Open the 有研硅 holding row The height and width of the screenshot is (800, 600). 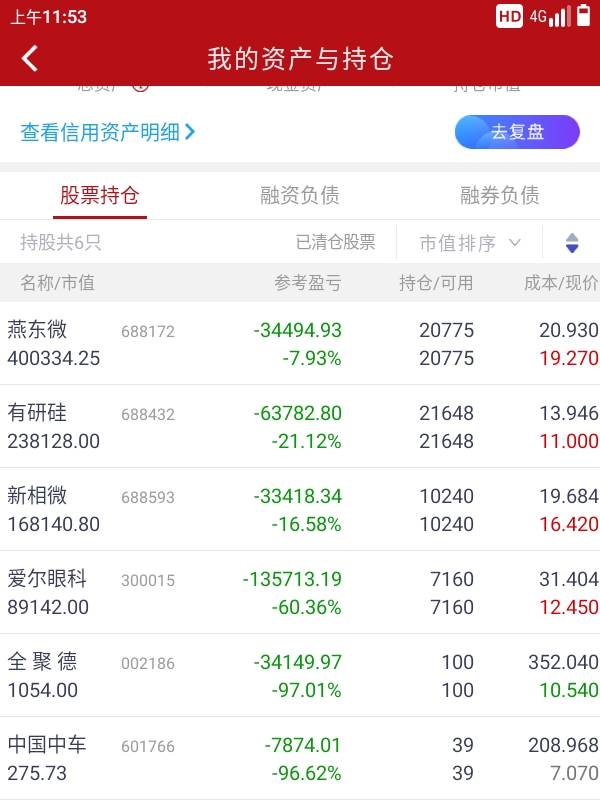[x=300, y=427]
